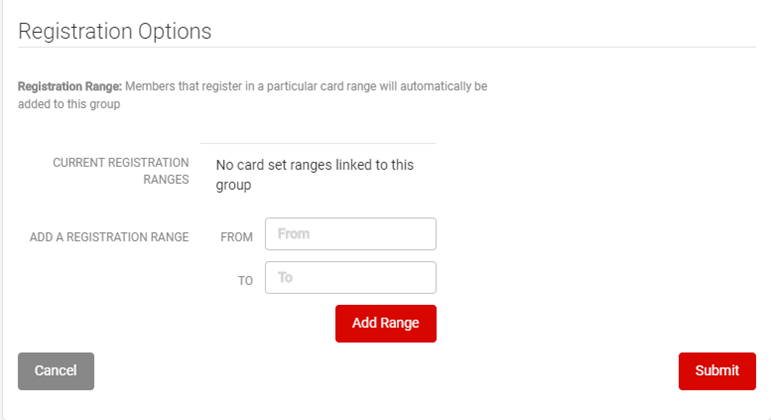Click the red Submit button
The height and width of the screenshot is (420, 771).
pyautogui.click(x=717, y=371)
